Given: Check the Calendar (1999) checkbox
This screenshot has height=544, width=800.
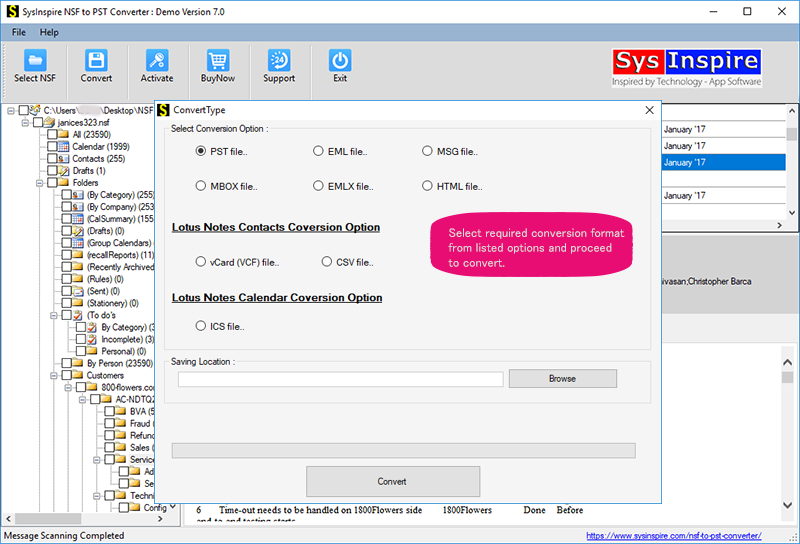Looking at the screenshot, I should coord(52,146).
